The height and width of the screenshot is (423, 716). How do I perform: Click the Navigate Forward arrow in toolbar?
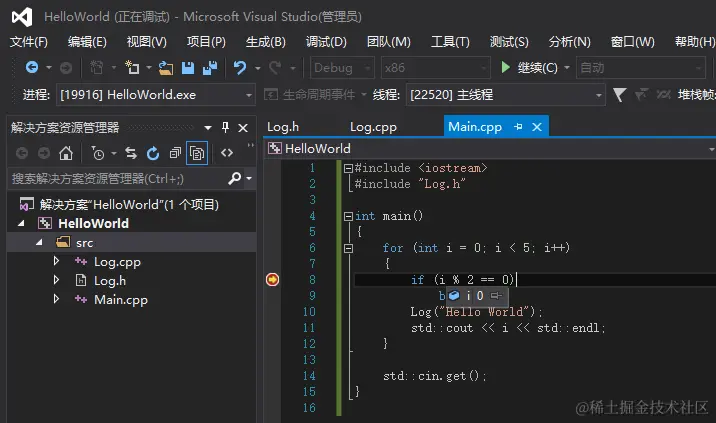click(66, 68)
